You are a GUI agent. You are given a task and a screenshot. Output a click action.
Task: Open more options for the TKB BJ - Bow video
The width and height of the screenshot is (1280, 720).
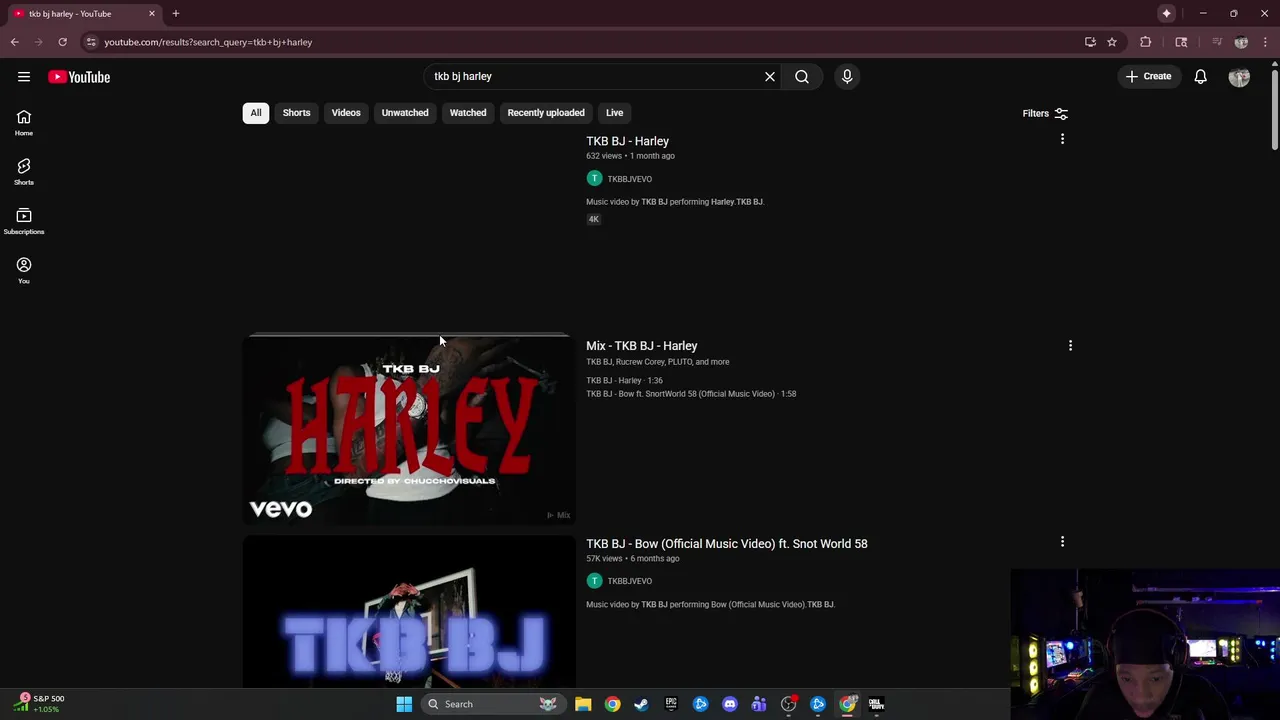pos(1062,542)
